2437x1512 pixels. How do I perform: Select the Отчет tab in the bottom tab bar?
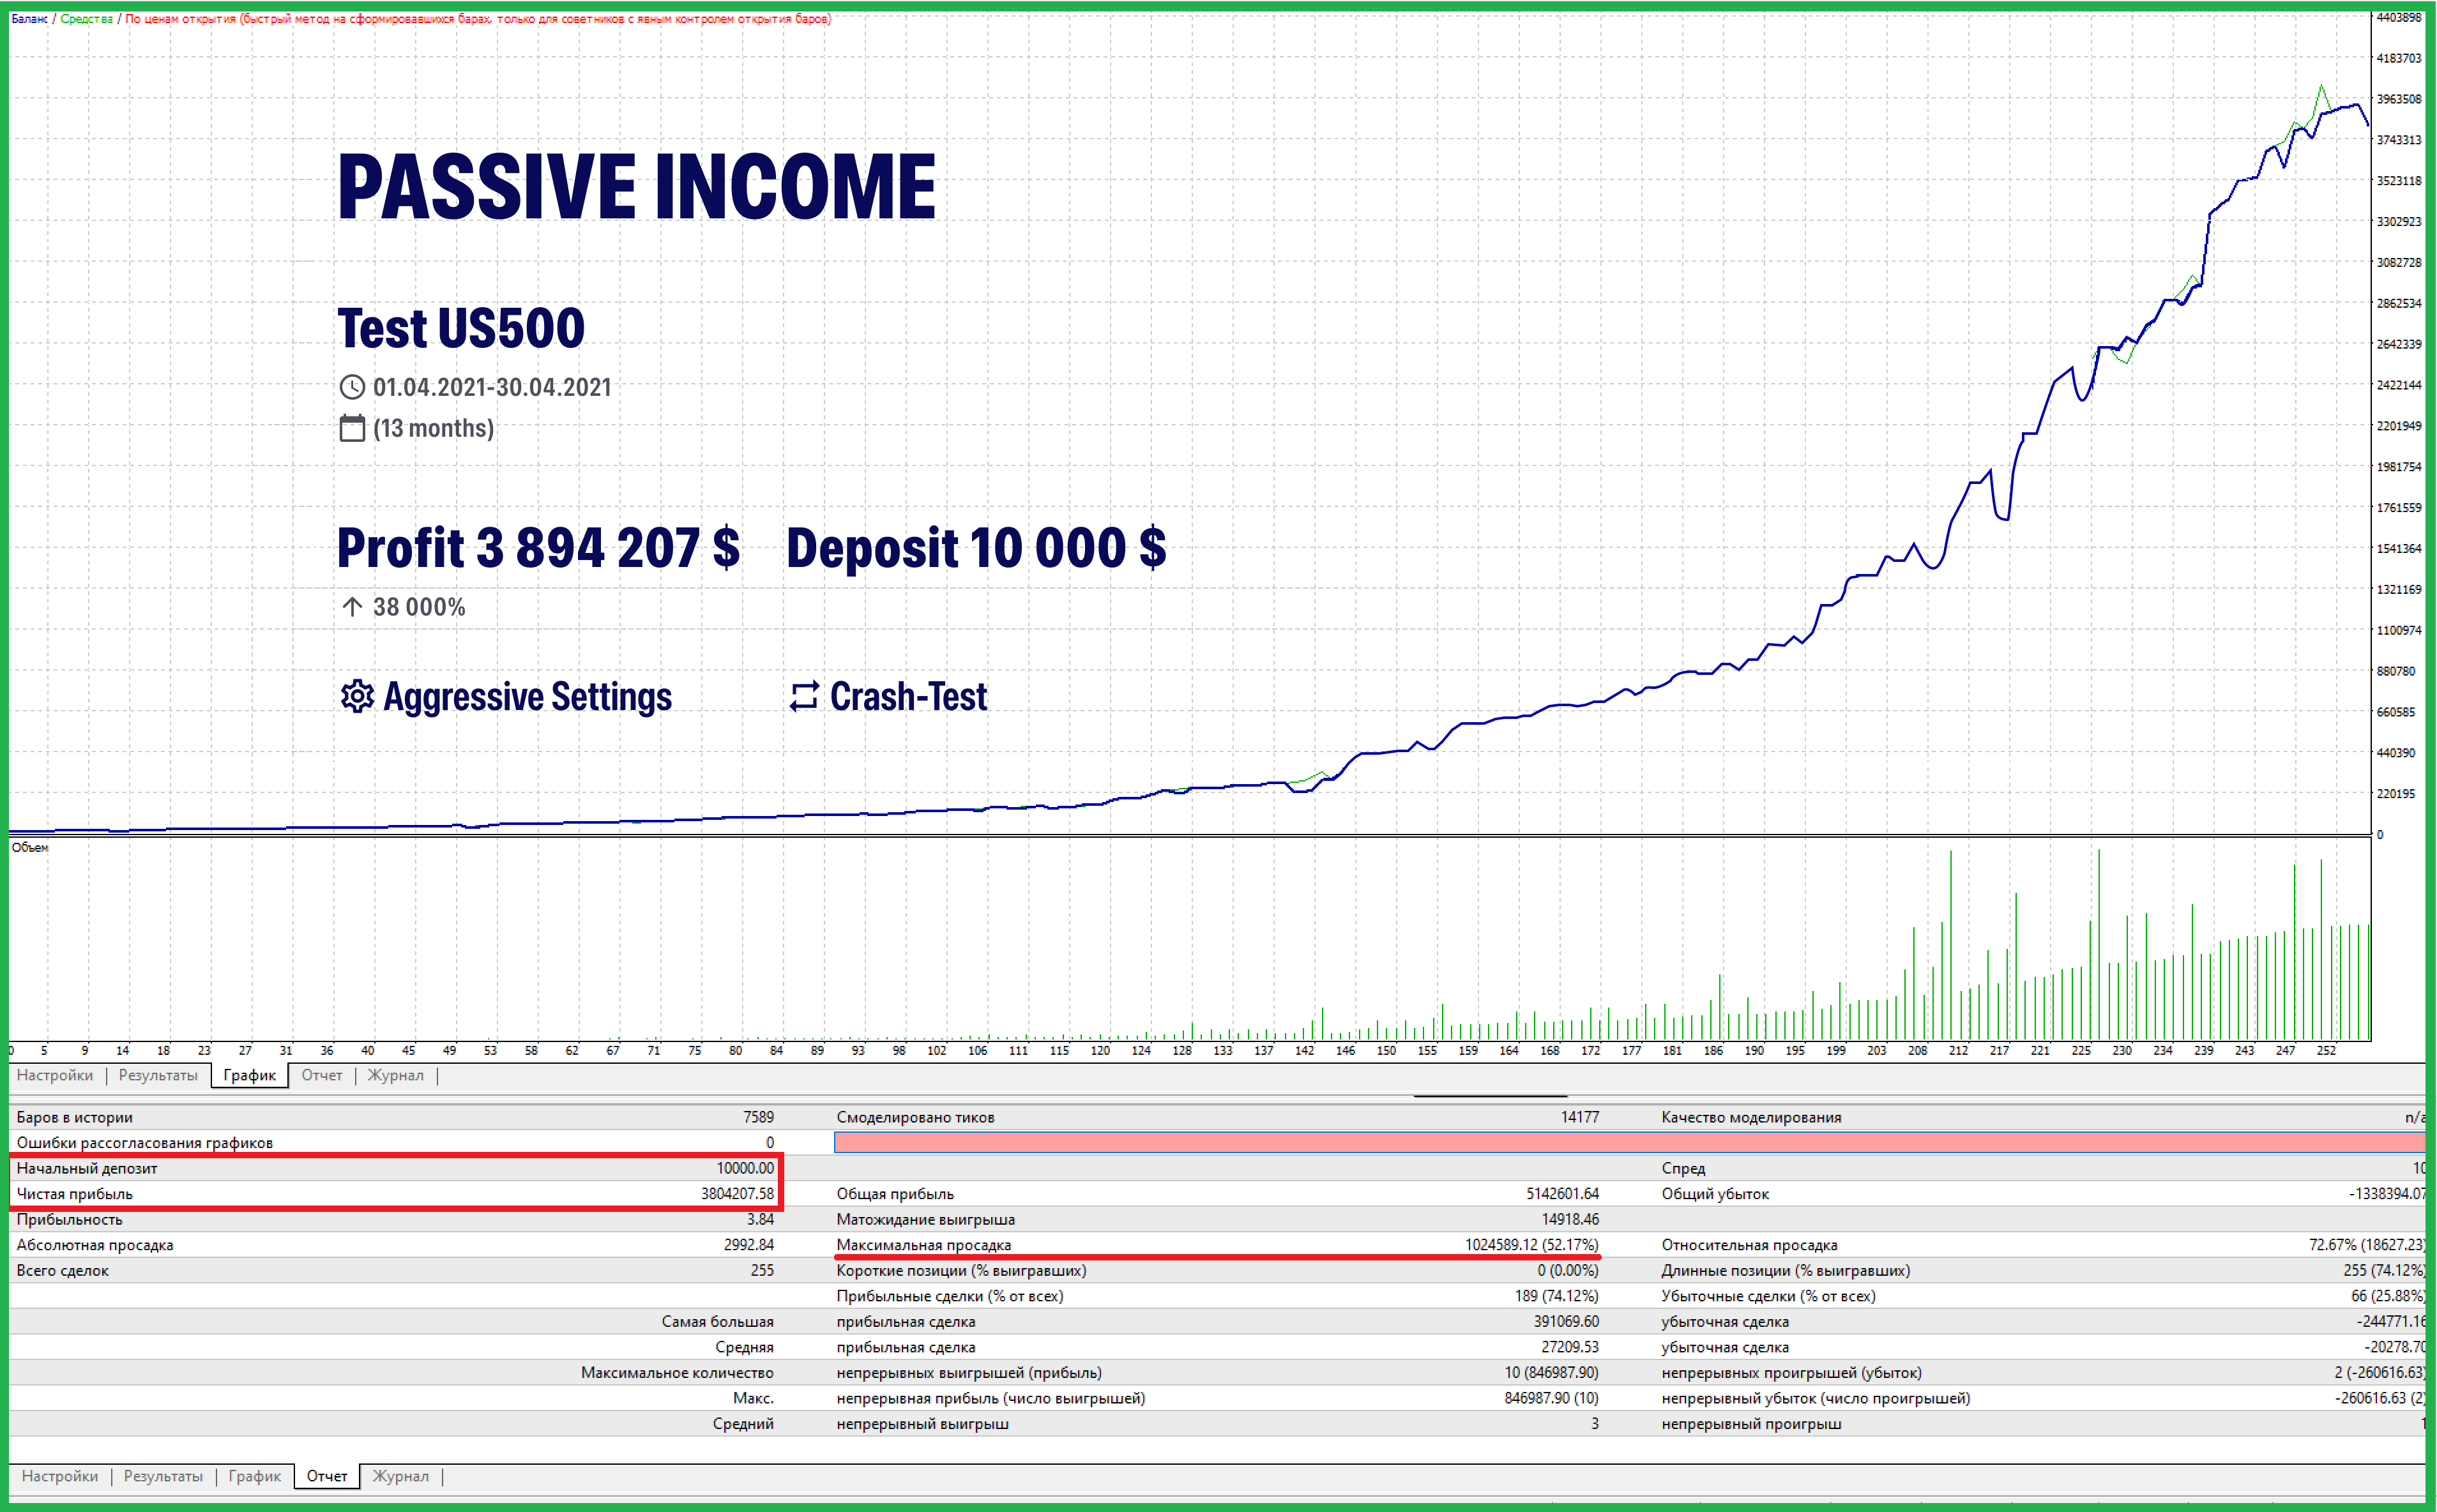327,1476
